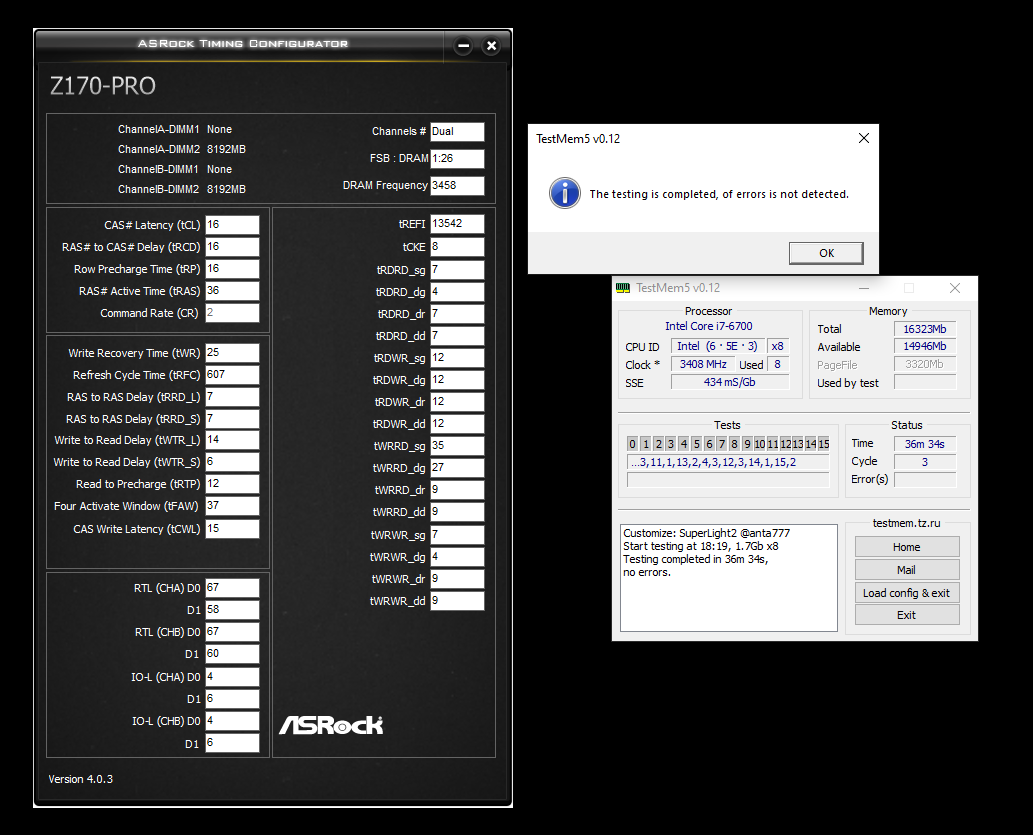The image size is (1033, 835).
Task: Select the tWTR_S value field
Action: [x=233, y=462]
